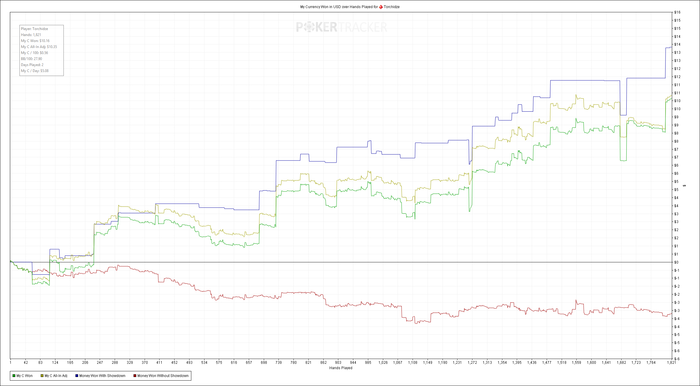Click the '411' tick on the x-axis

click(159, 363)
